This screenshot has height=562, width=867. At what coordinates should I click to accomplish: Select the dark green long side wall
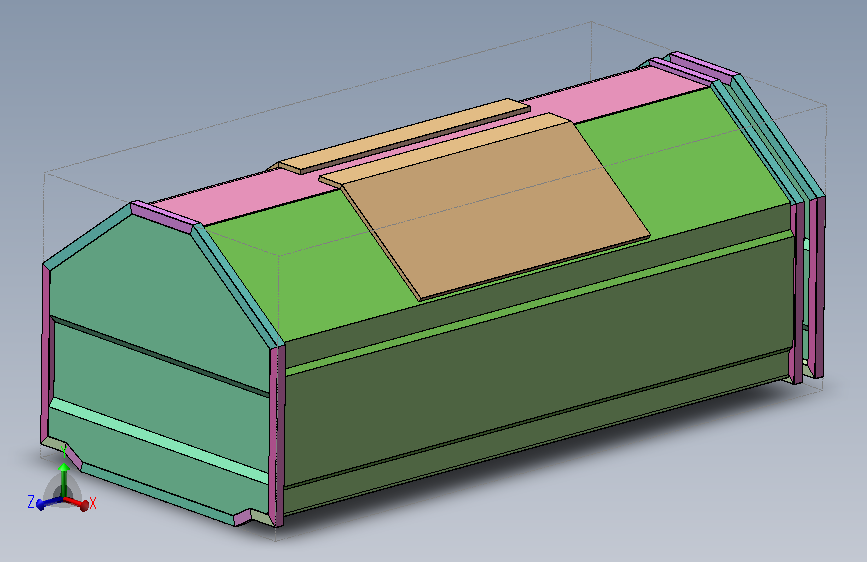coord(539,362)
